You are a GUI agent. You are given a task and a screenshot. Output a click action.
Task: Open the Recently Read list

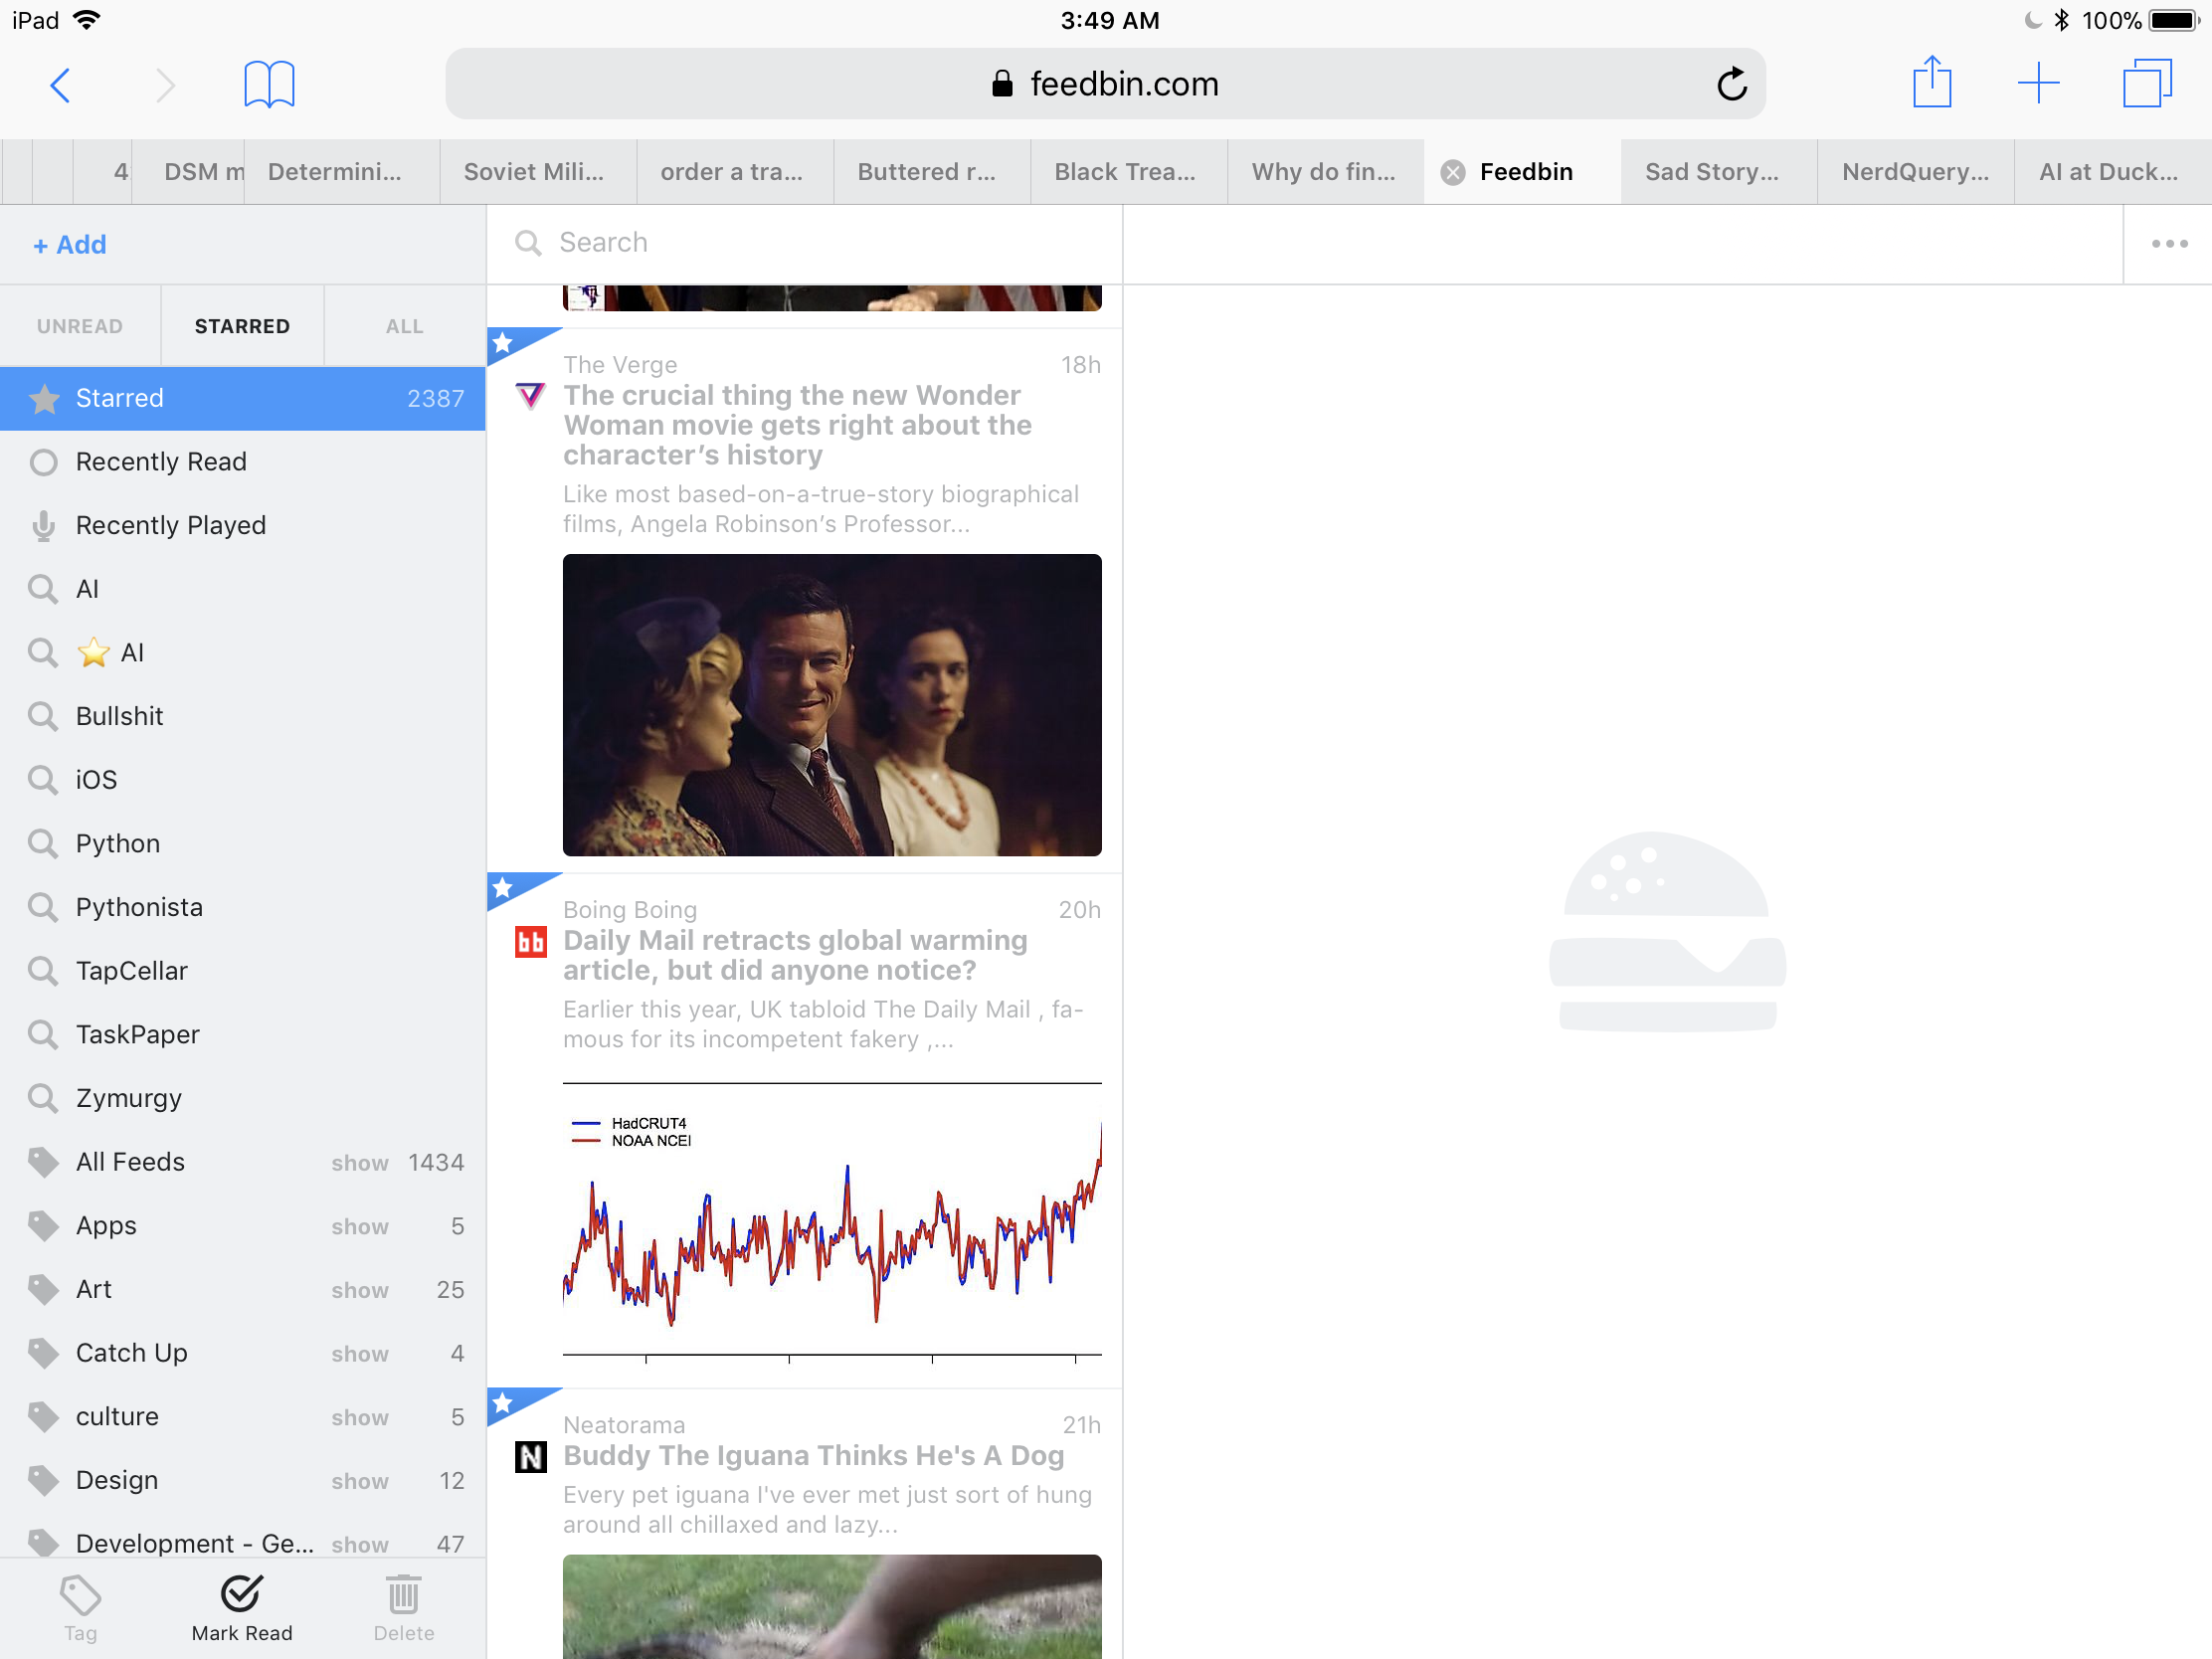point(161,461)
